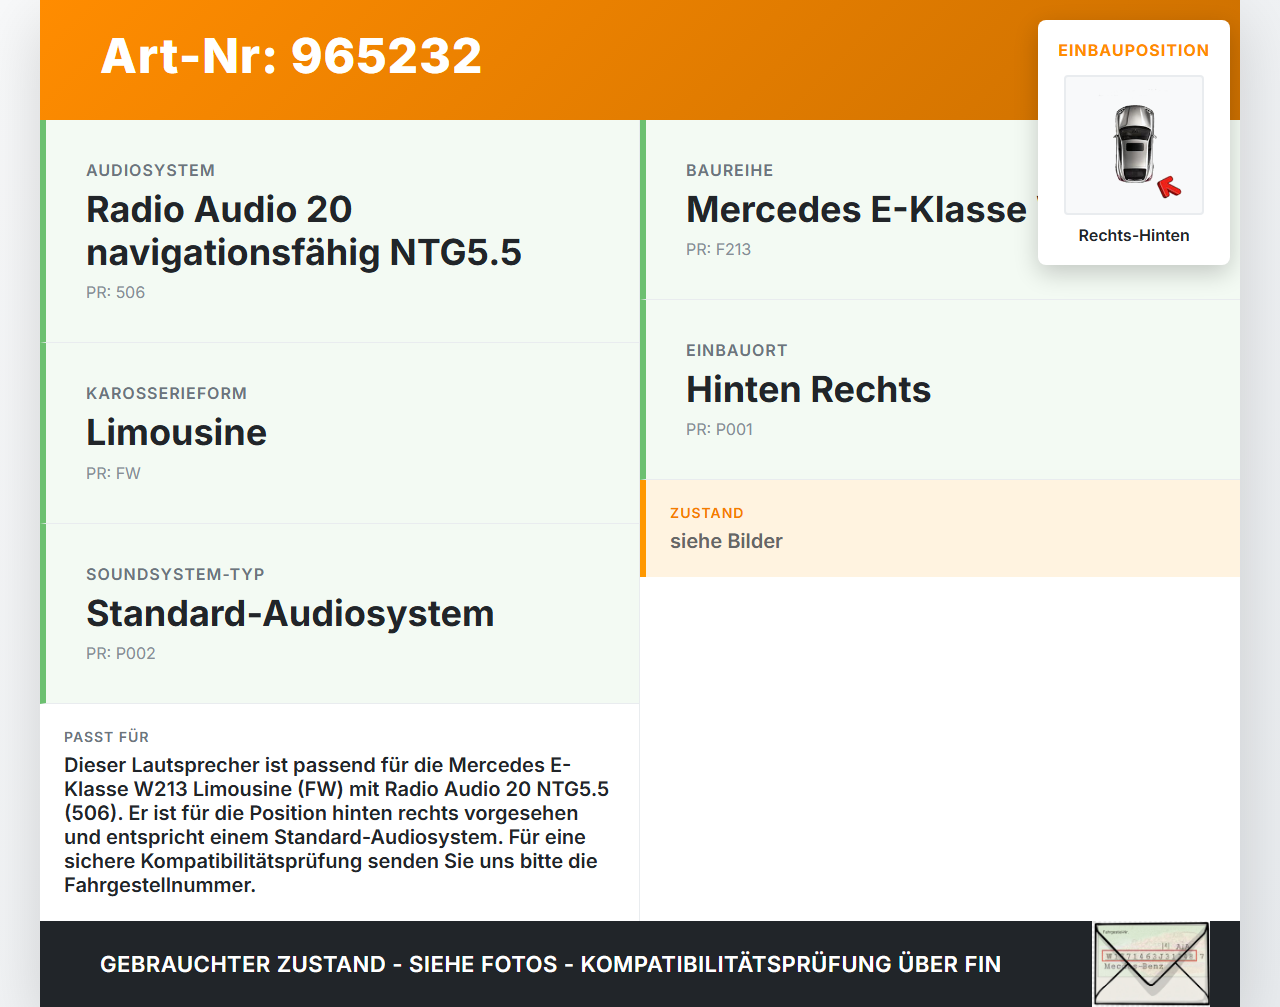Click the EINBAUPOSITION card image
This screenshot has width=1280, height=1007.
pos(1133,145)
